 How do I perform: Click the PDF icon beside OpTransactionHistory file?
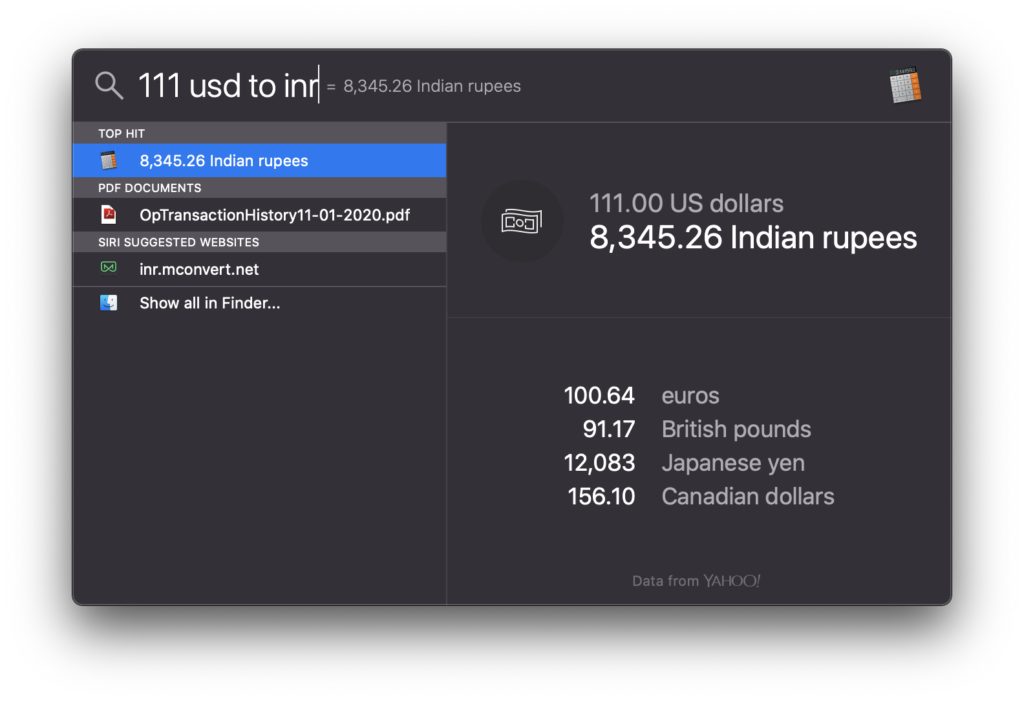110,214
